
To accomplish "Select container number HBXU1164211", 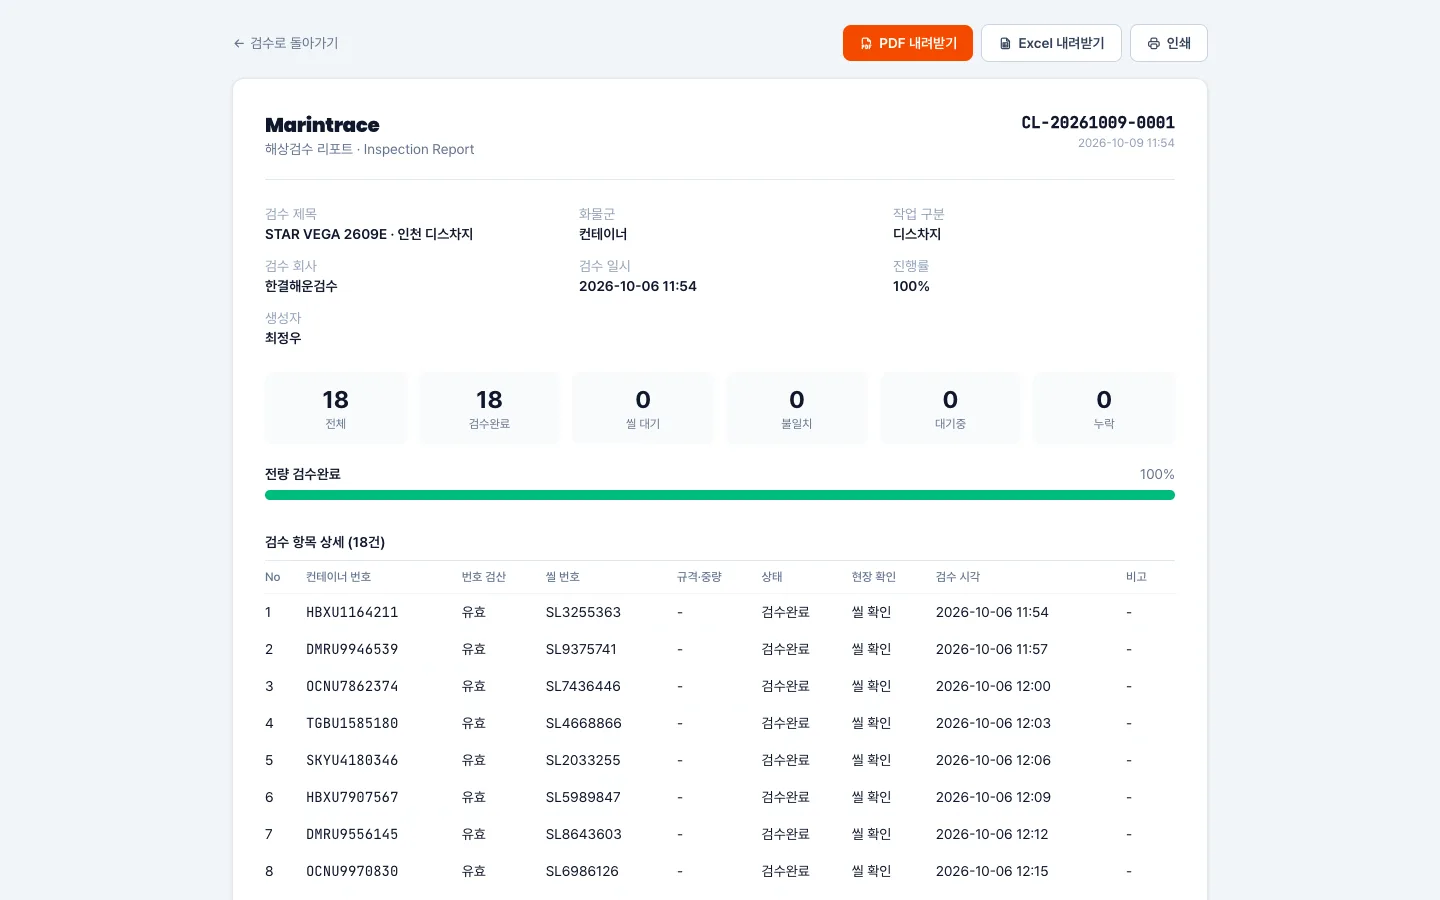I will click(352, 612).
